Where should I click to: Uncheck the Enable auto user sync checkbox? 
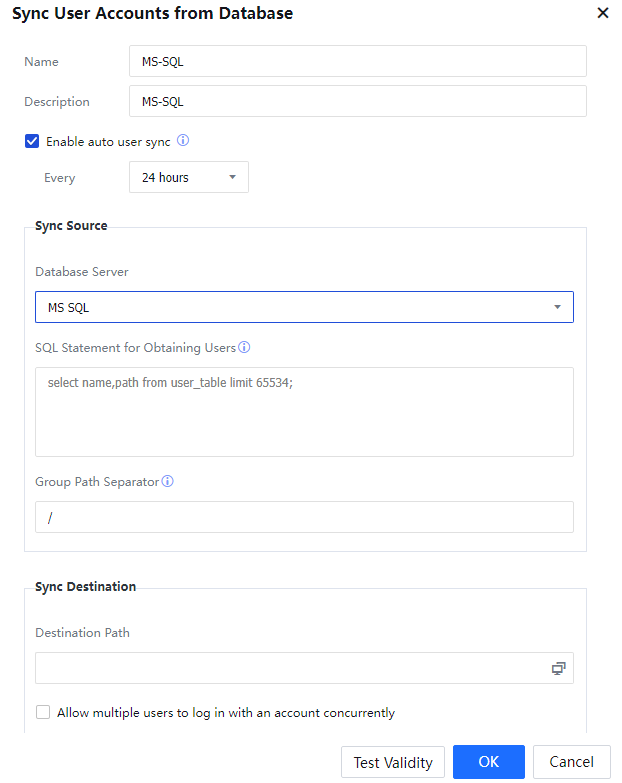pos(32,142)
